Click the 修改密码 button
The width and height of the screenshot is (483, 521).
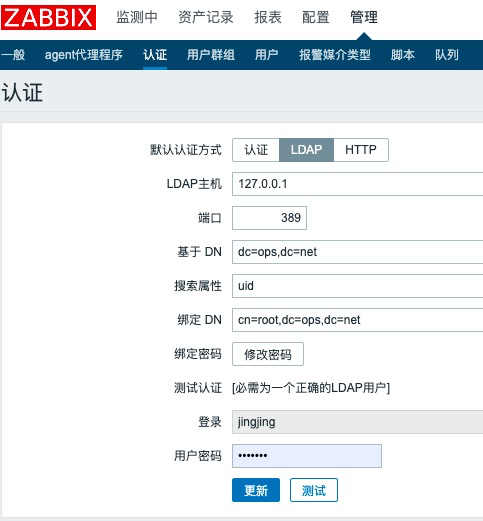point(268,354)
